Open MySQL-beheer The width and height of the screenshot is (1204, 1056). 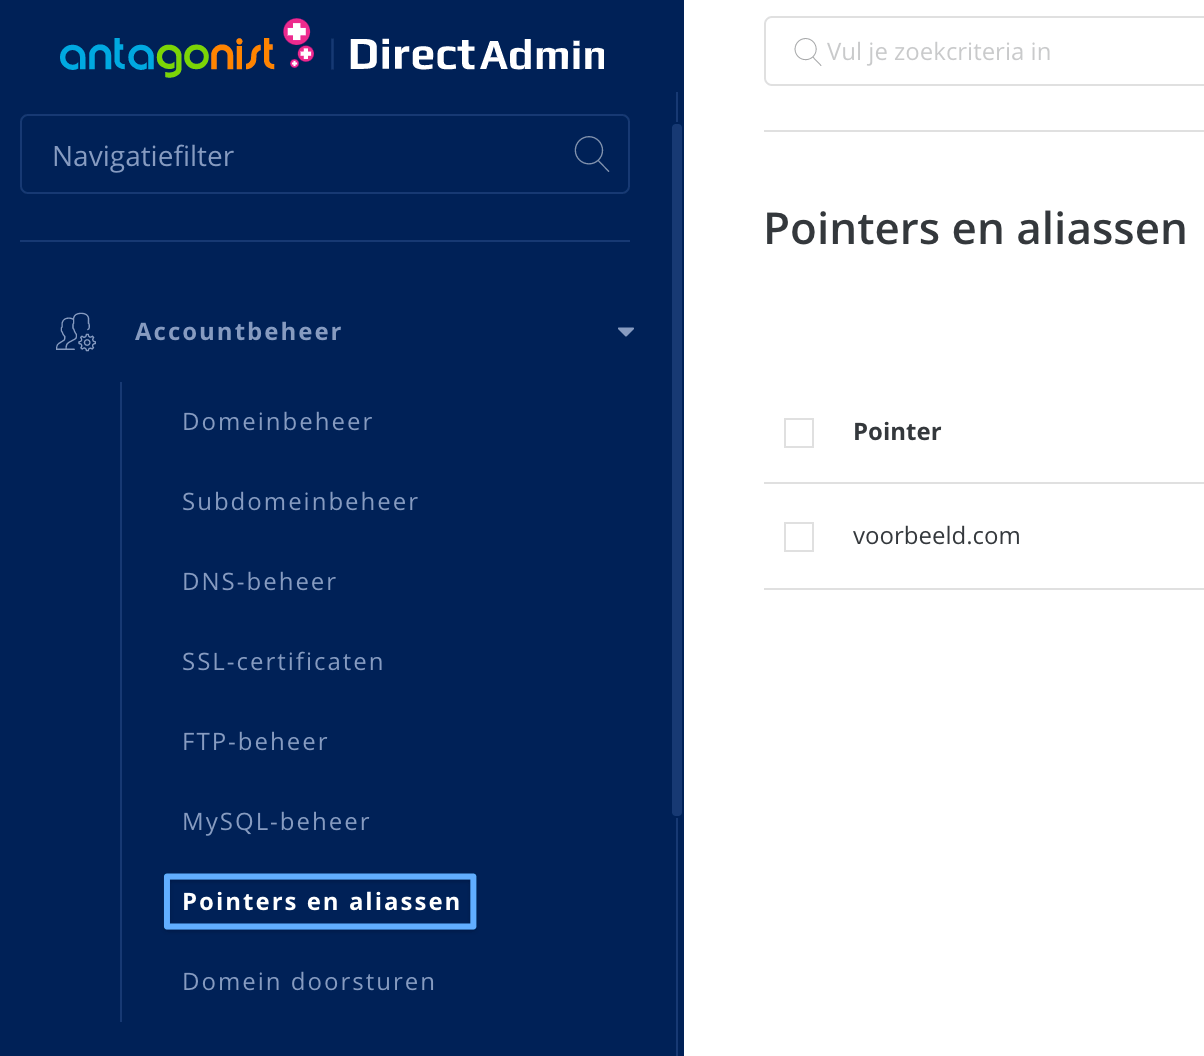(275, 821)
